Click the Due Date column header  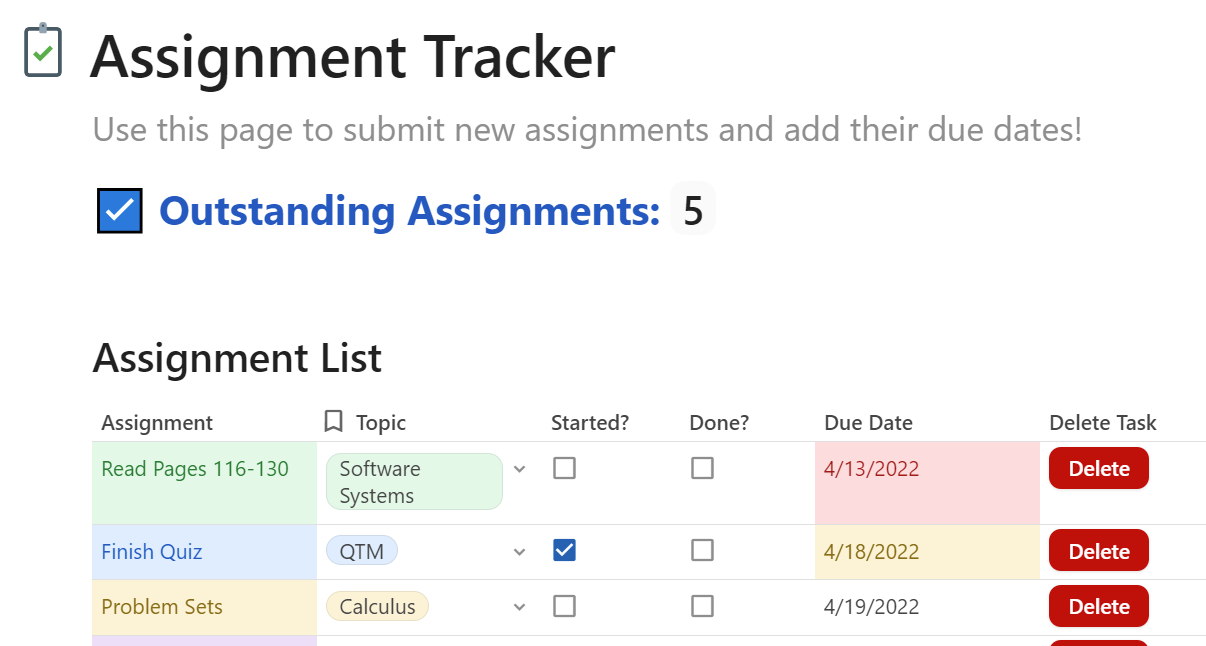coord(868,423)
